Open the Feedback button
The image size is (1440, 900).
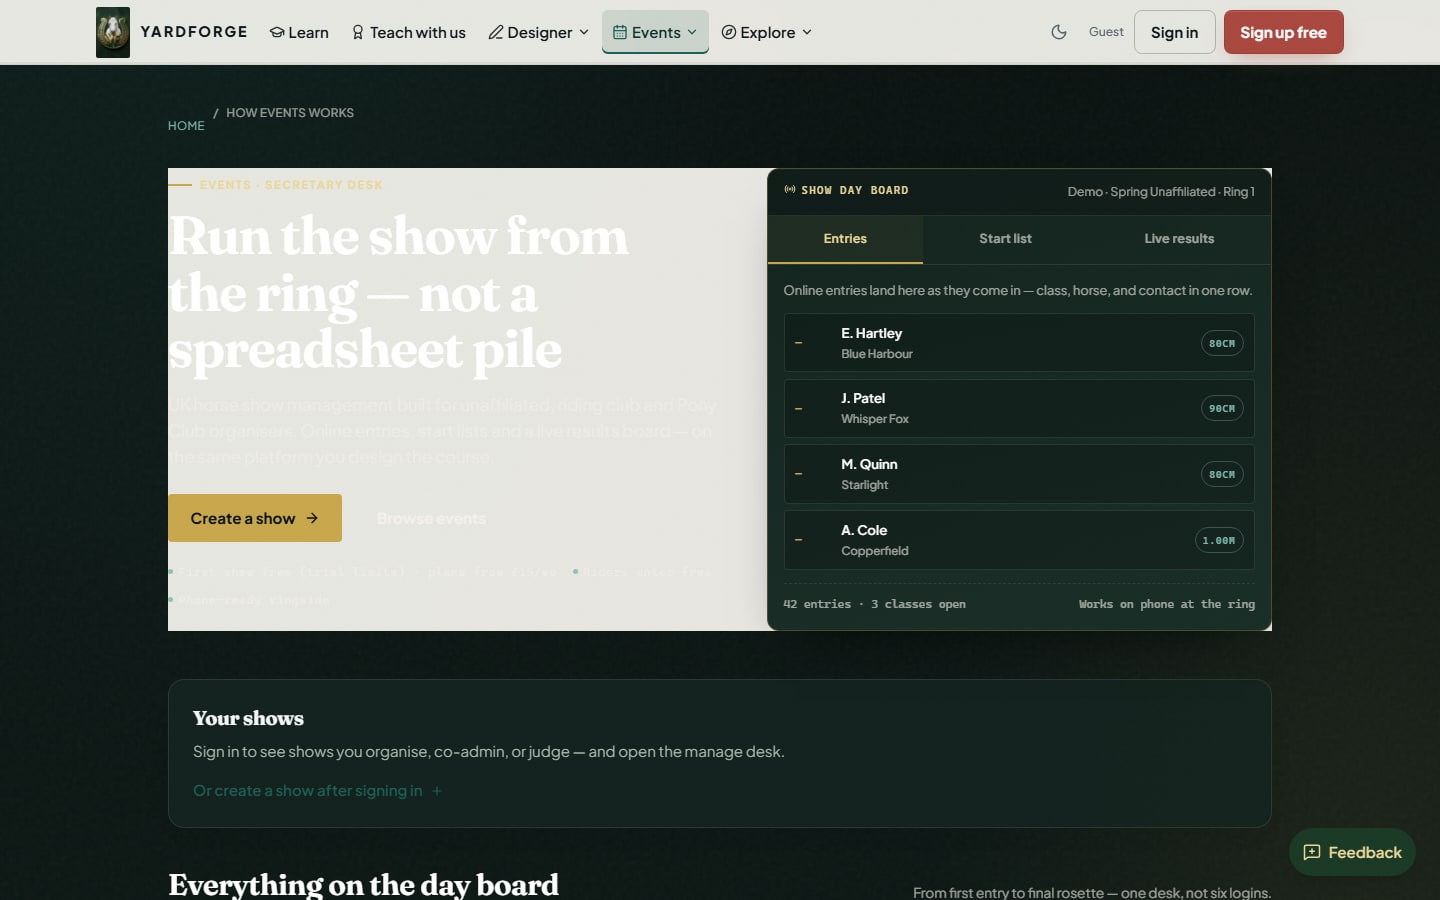1352,852
